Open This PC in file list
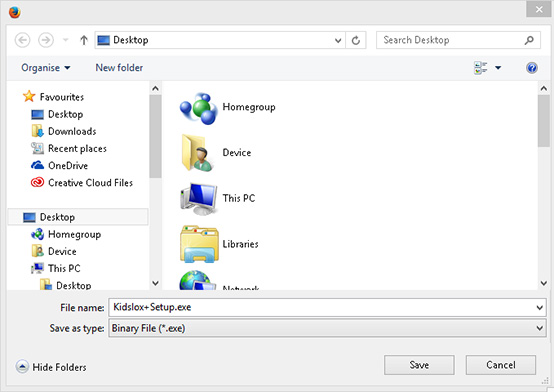The width and height of the screenshot is (554, 392). click(x=218, y=198)
